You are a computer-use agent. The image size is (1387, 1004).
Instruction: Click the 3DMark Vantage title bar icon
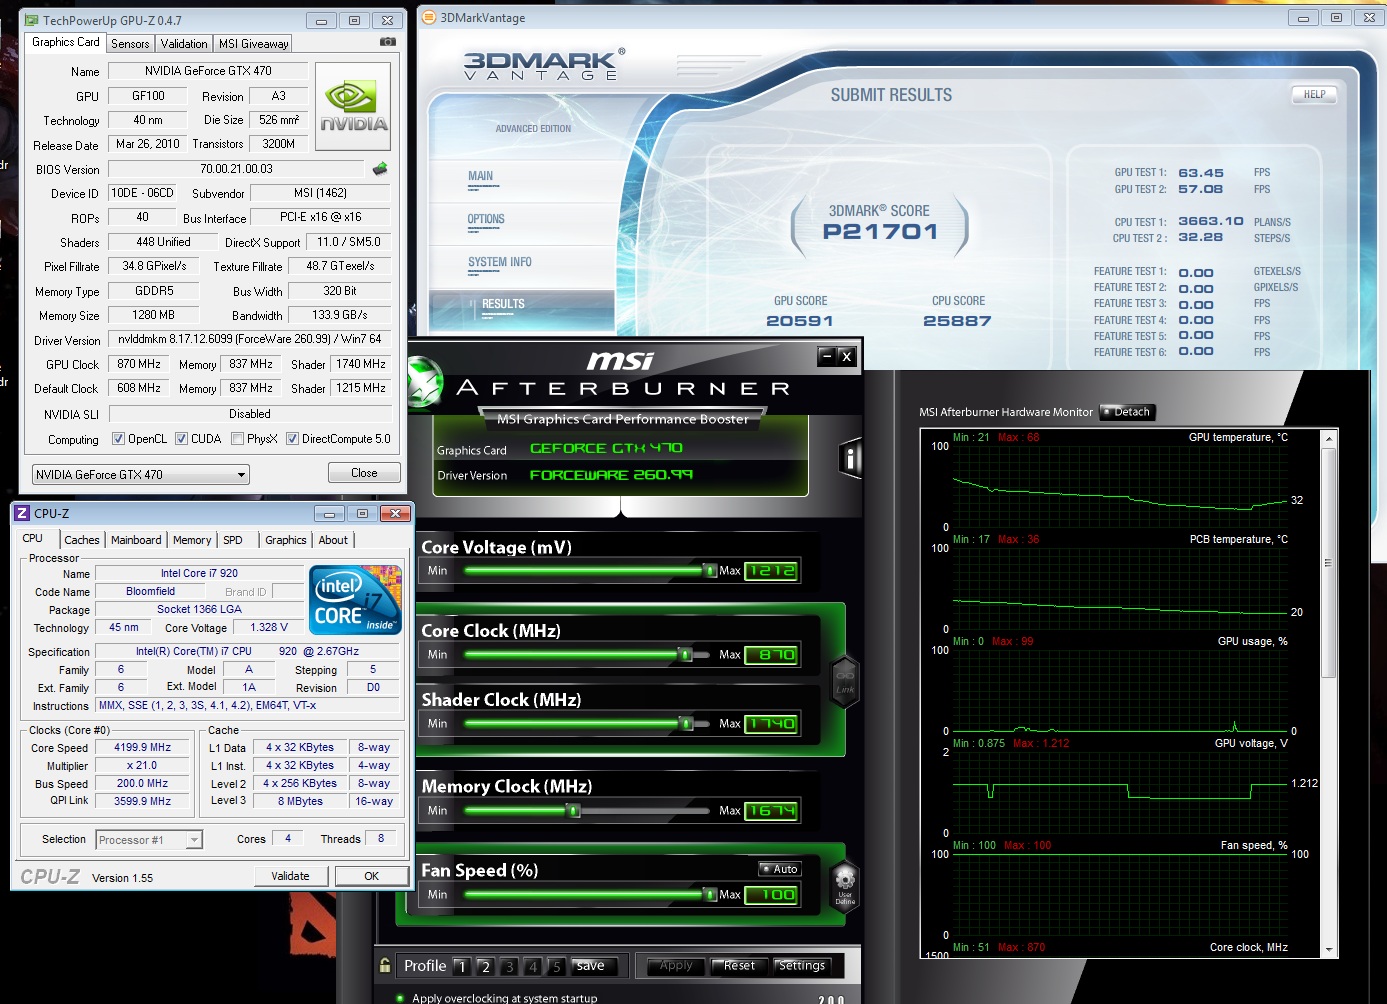428,17
